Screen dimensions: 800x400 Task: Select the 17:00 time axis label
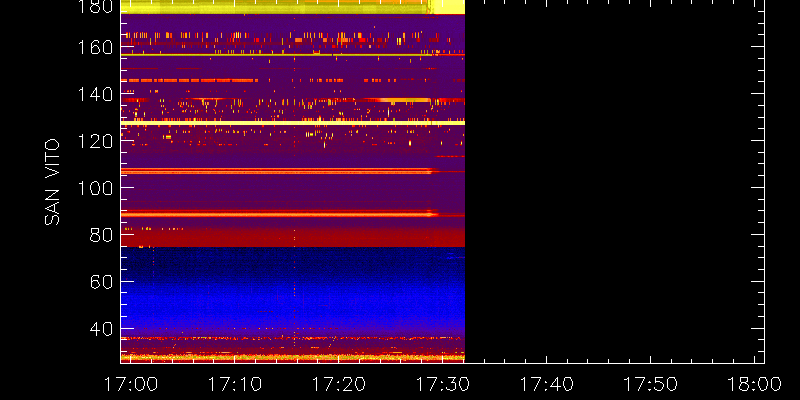129,384
